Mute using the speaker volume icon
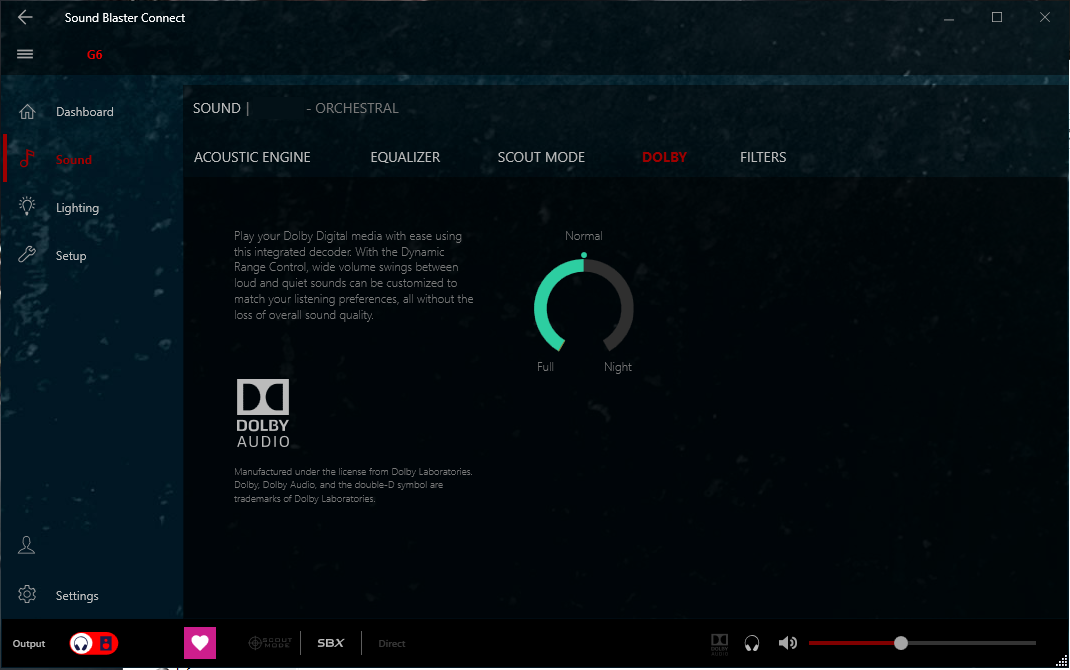 pos(787,643)
